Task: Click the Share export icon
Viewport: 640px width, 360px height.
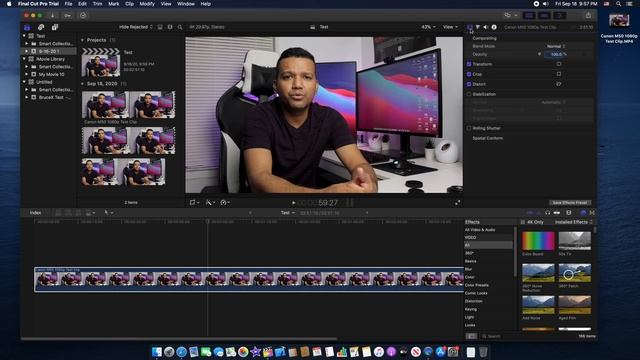Action: point(588,15)
